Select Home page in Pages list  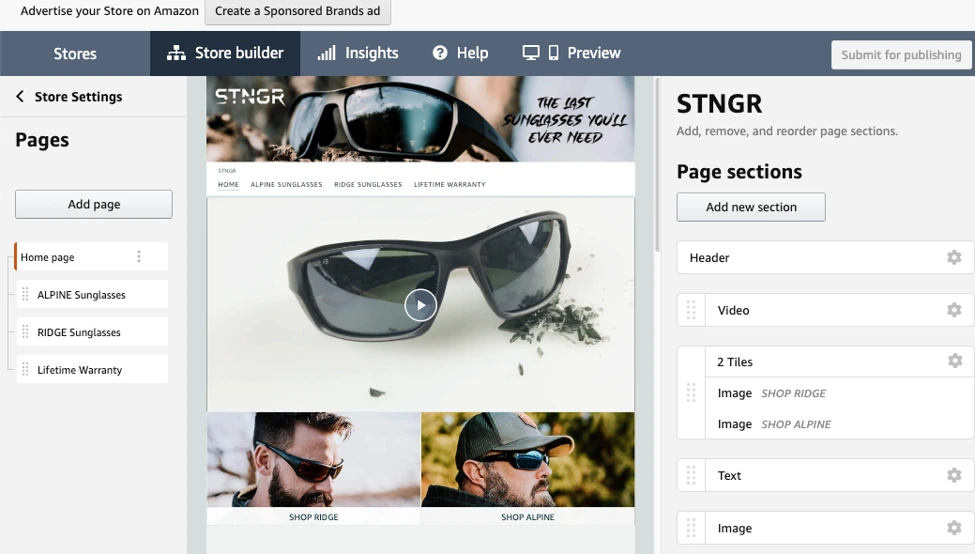coord(92,256)
